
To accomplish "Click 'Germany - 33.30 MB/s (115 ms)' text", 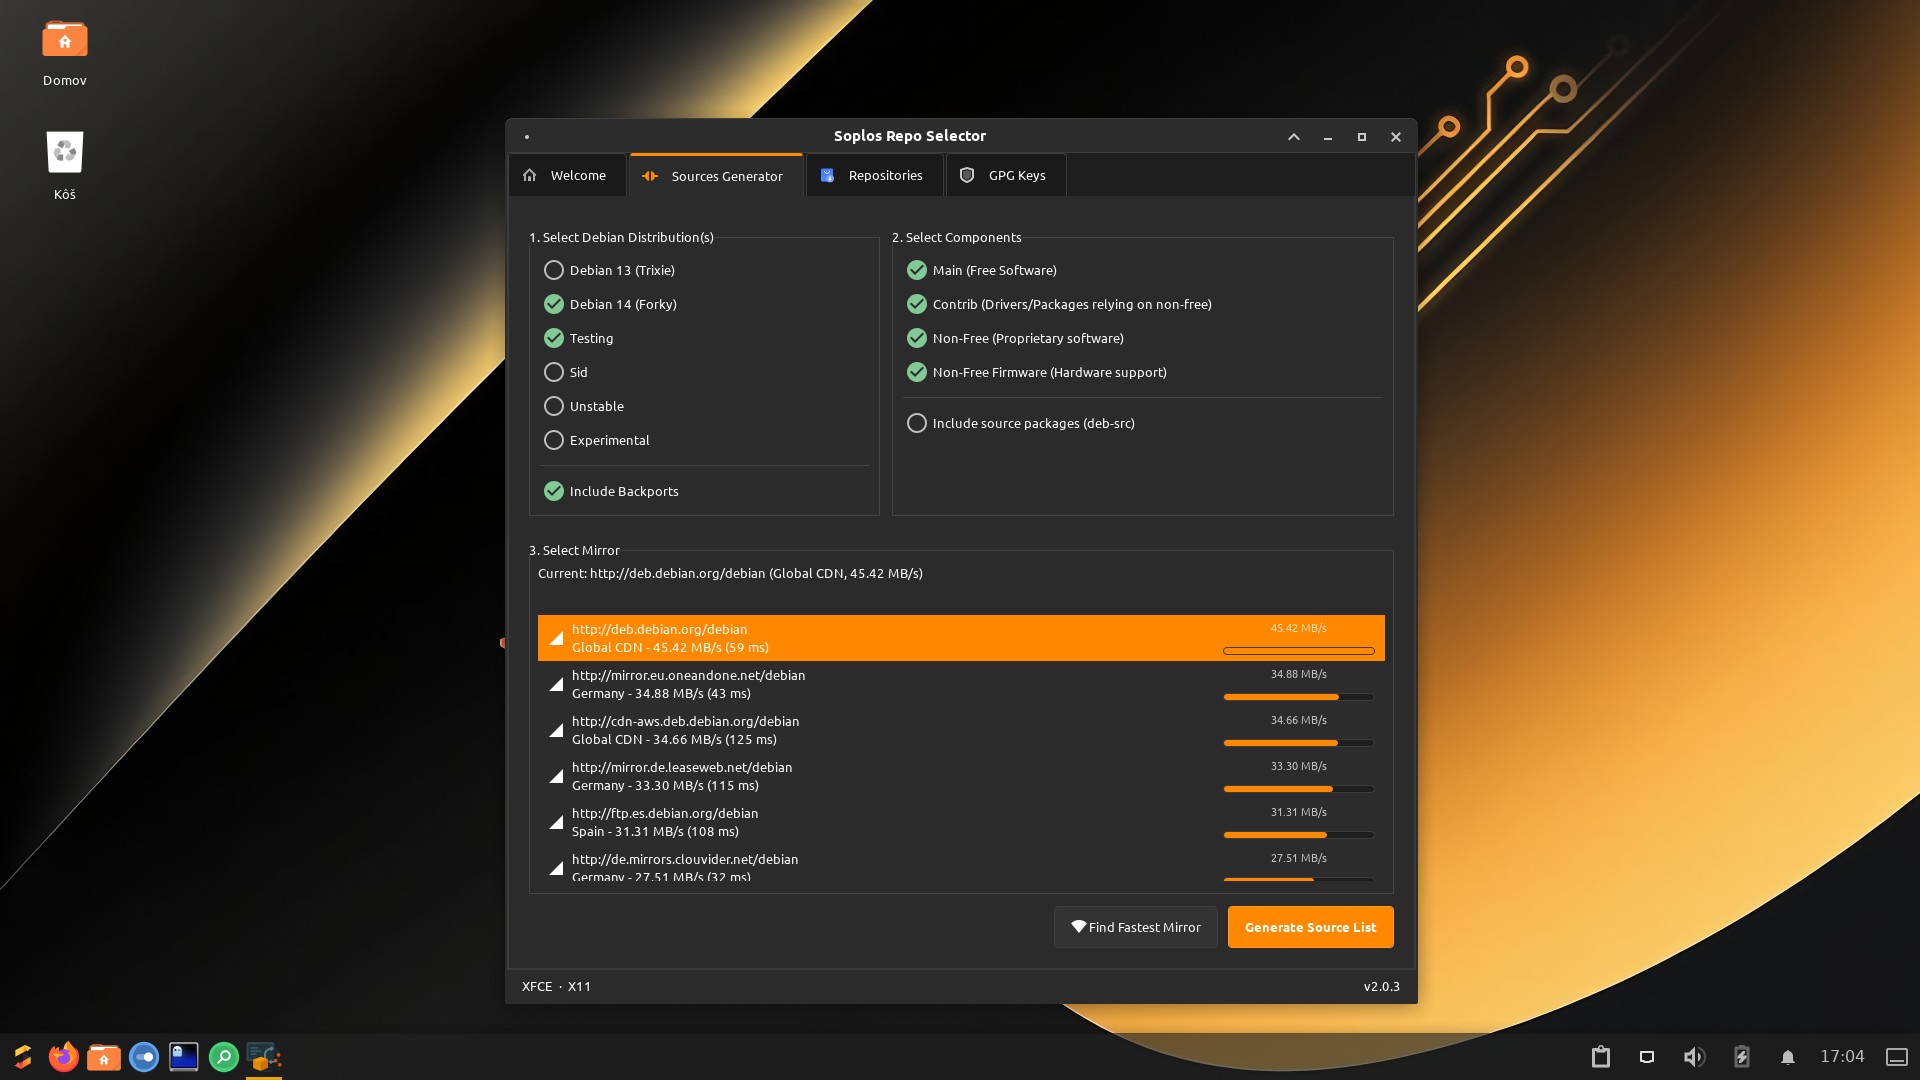I will pyautogui.click(x=665, y=785).
